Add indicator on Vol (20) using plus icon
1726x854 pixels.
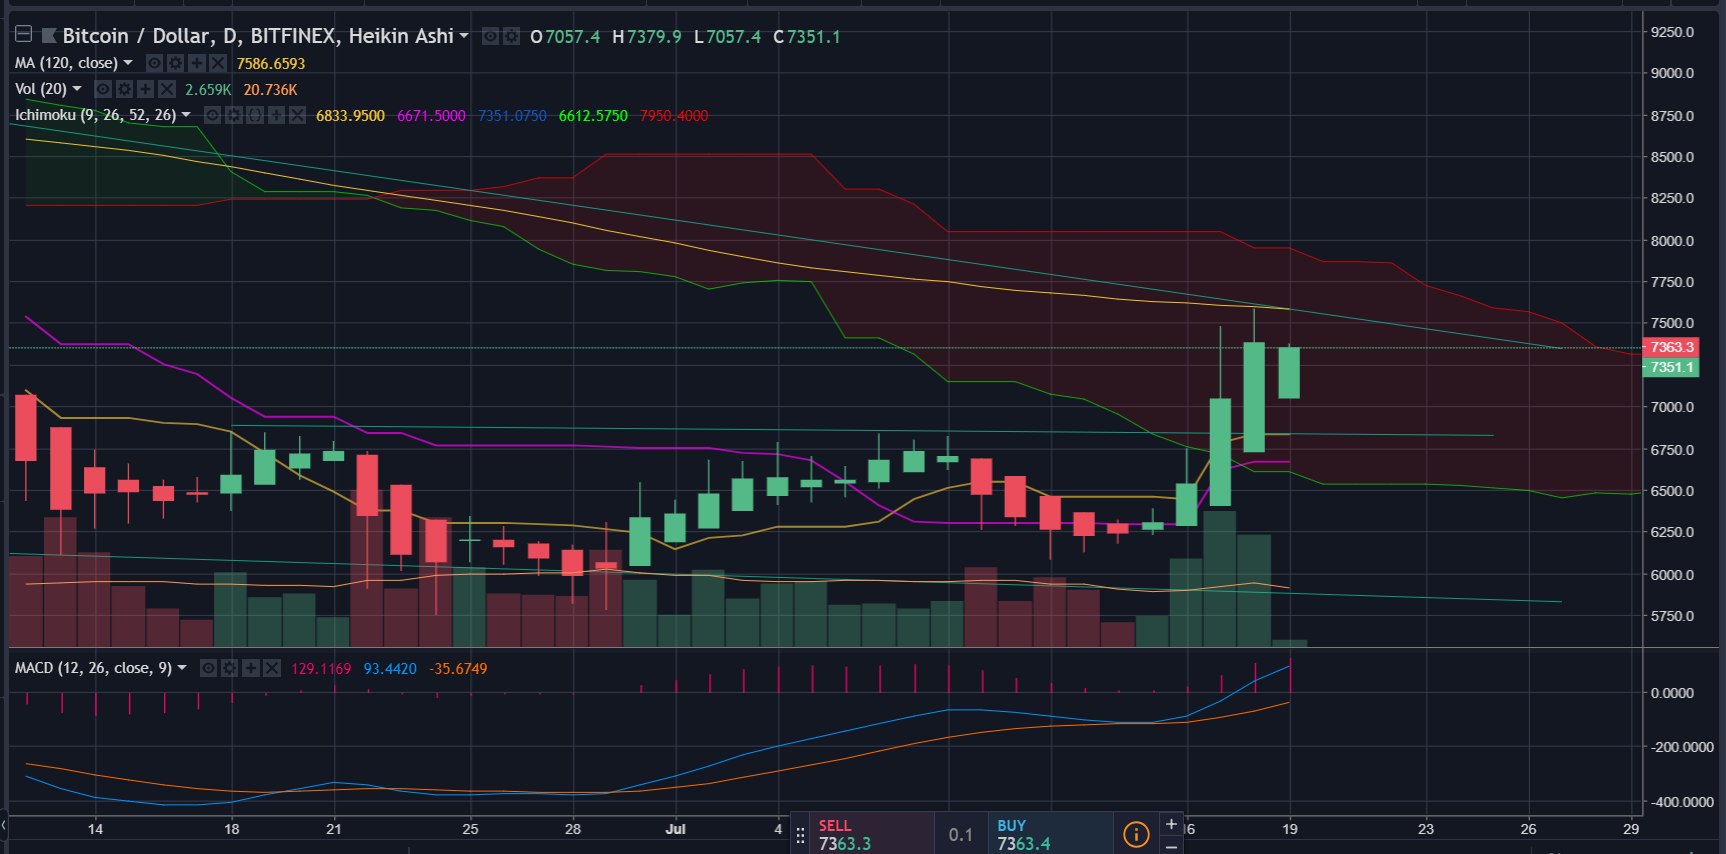tap(145, 89)
